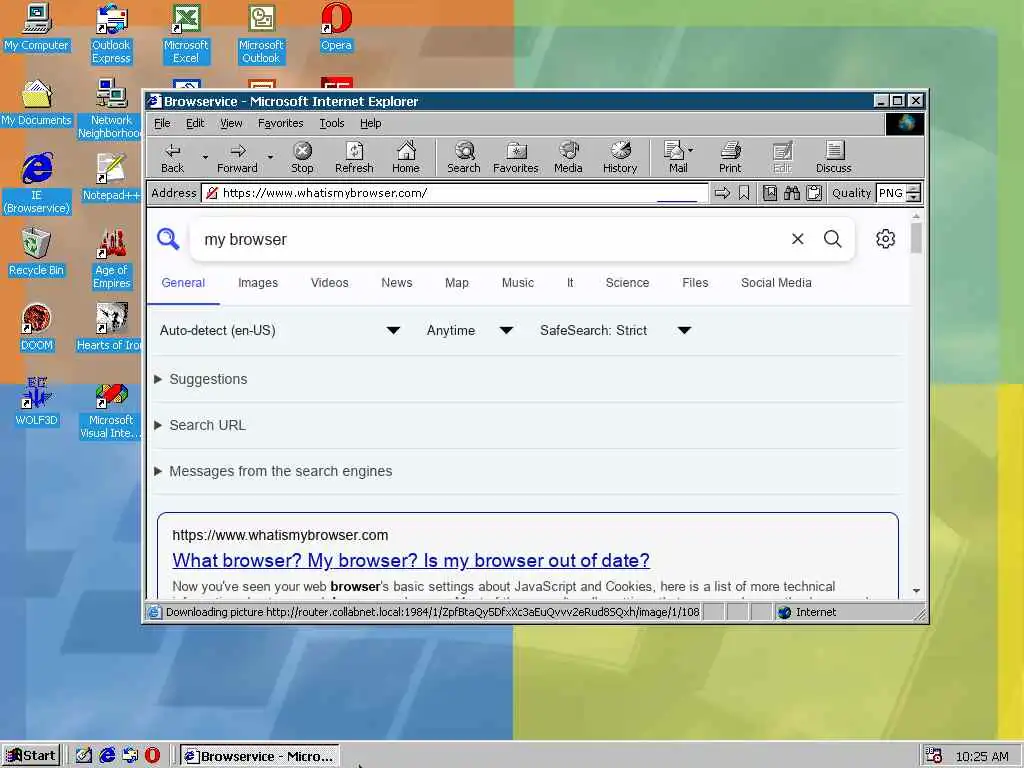This screenshot has height=768, width=1024.
Task: Go to the Home page
Action: coord(406,158)
